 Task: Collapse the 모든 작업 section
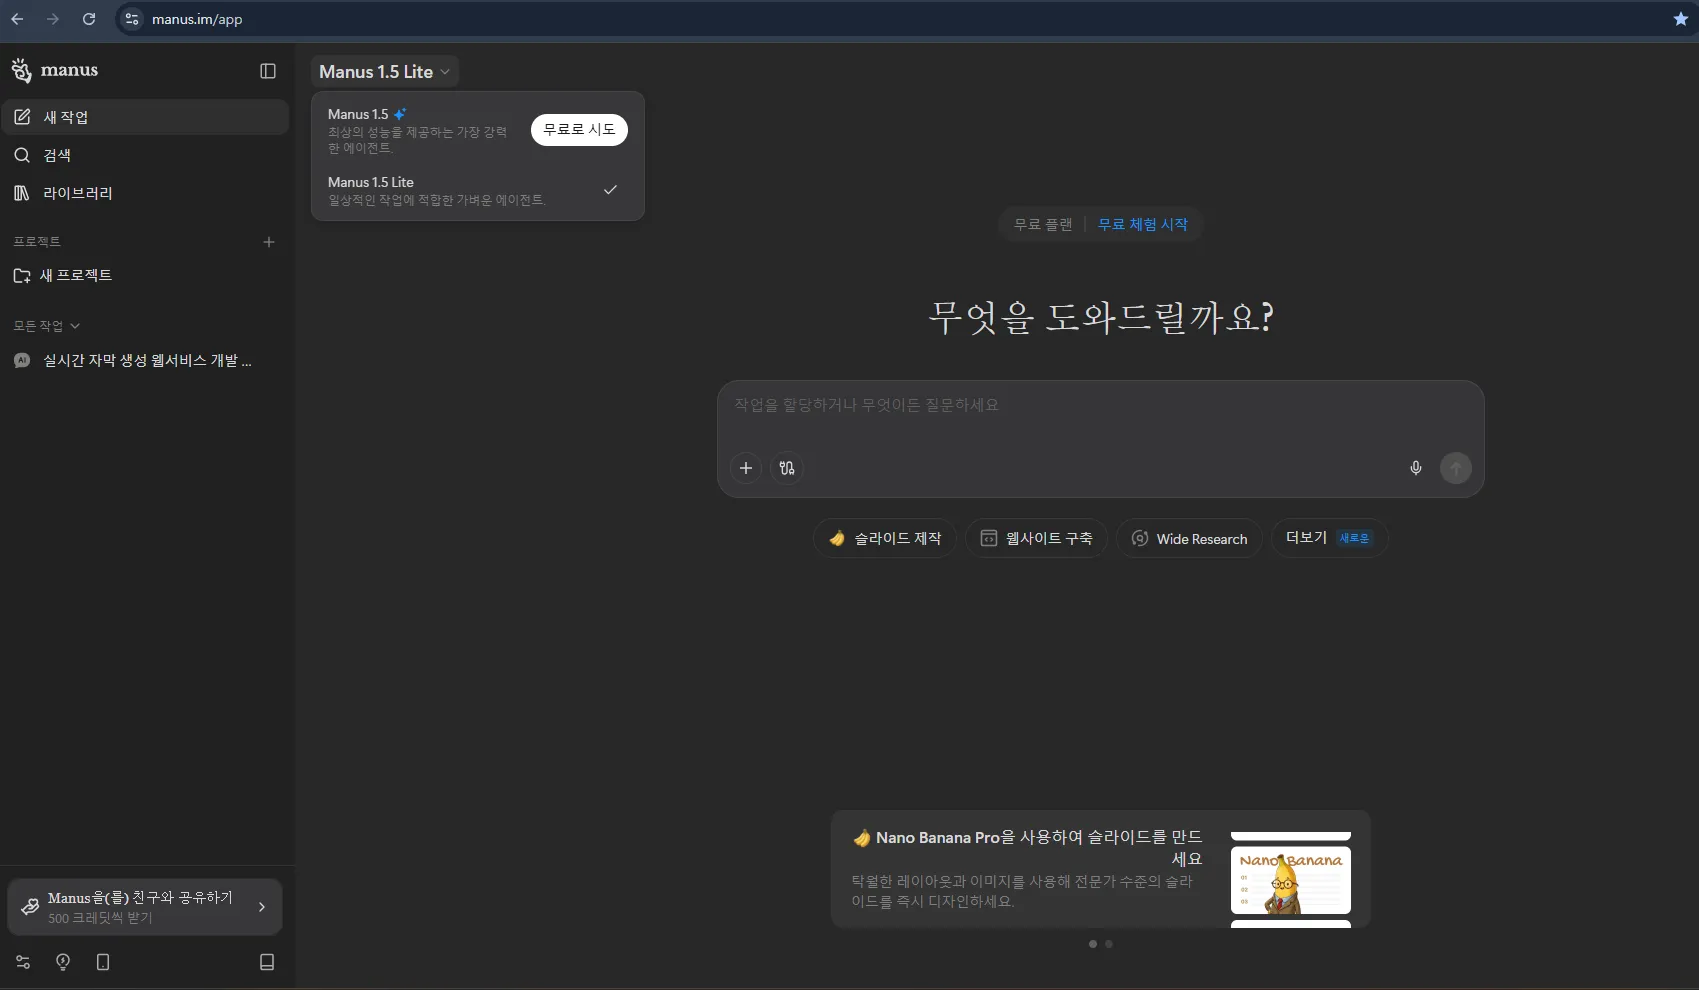coord(46,325)
